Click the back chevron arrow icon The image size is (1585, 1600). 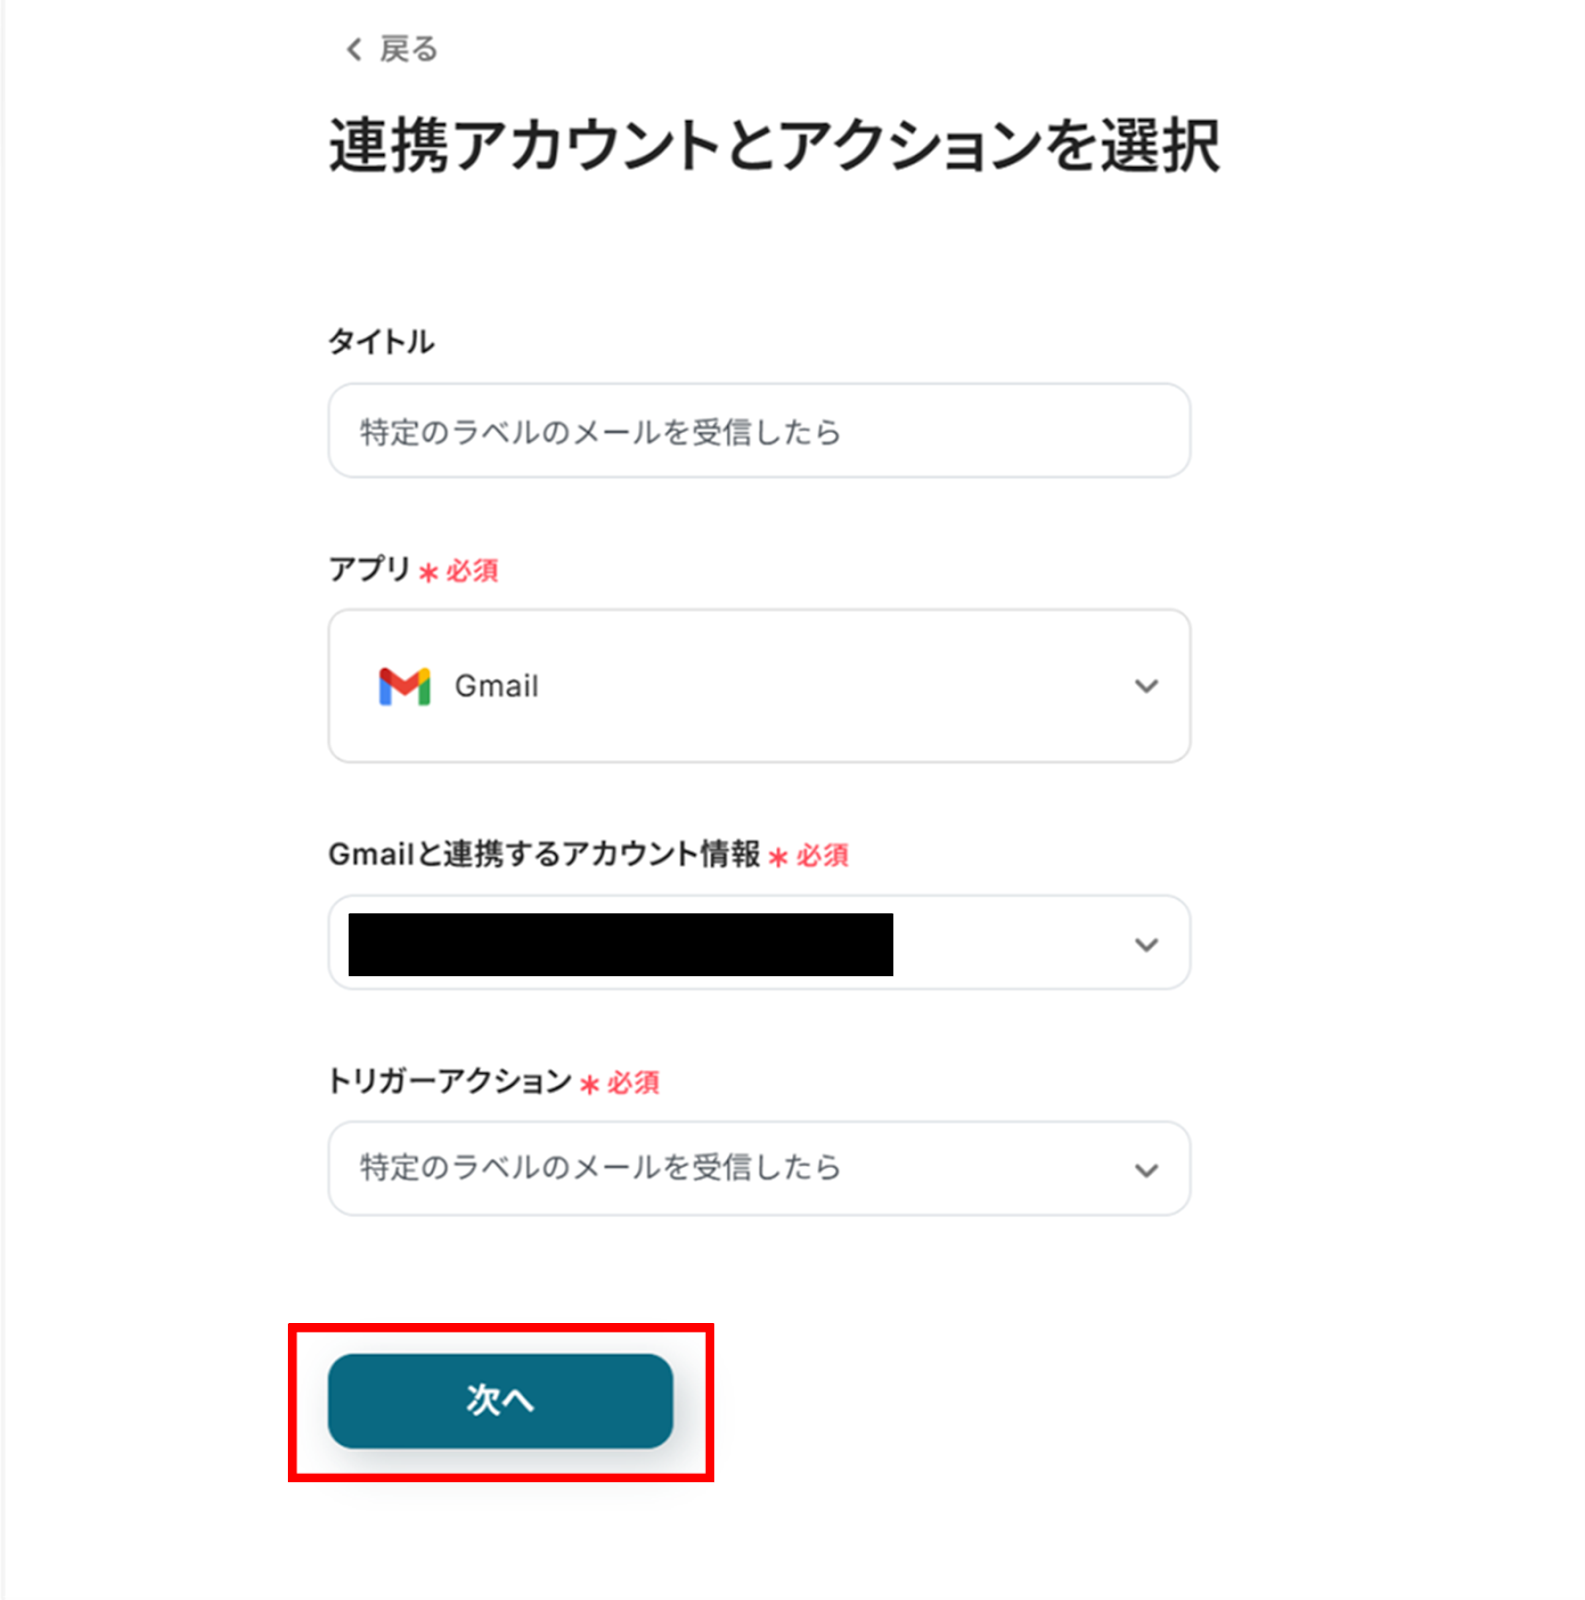pos(354,49)
